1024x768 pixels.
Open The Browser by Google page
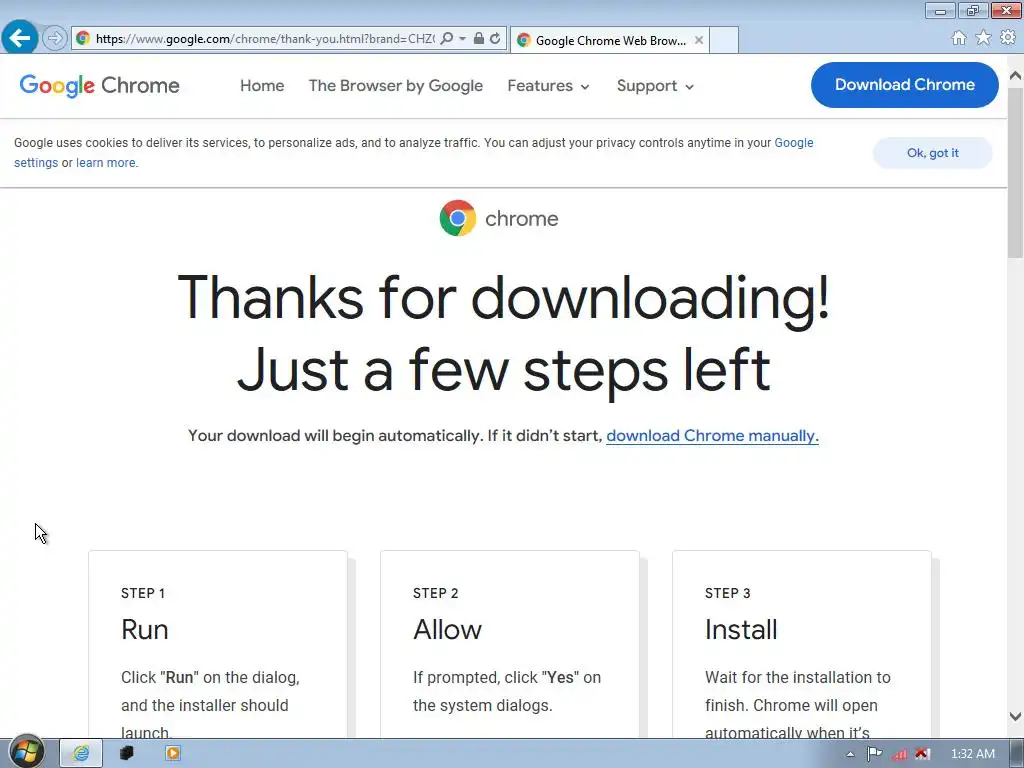396,86
